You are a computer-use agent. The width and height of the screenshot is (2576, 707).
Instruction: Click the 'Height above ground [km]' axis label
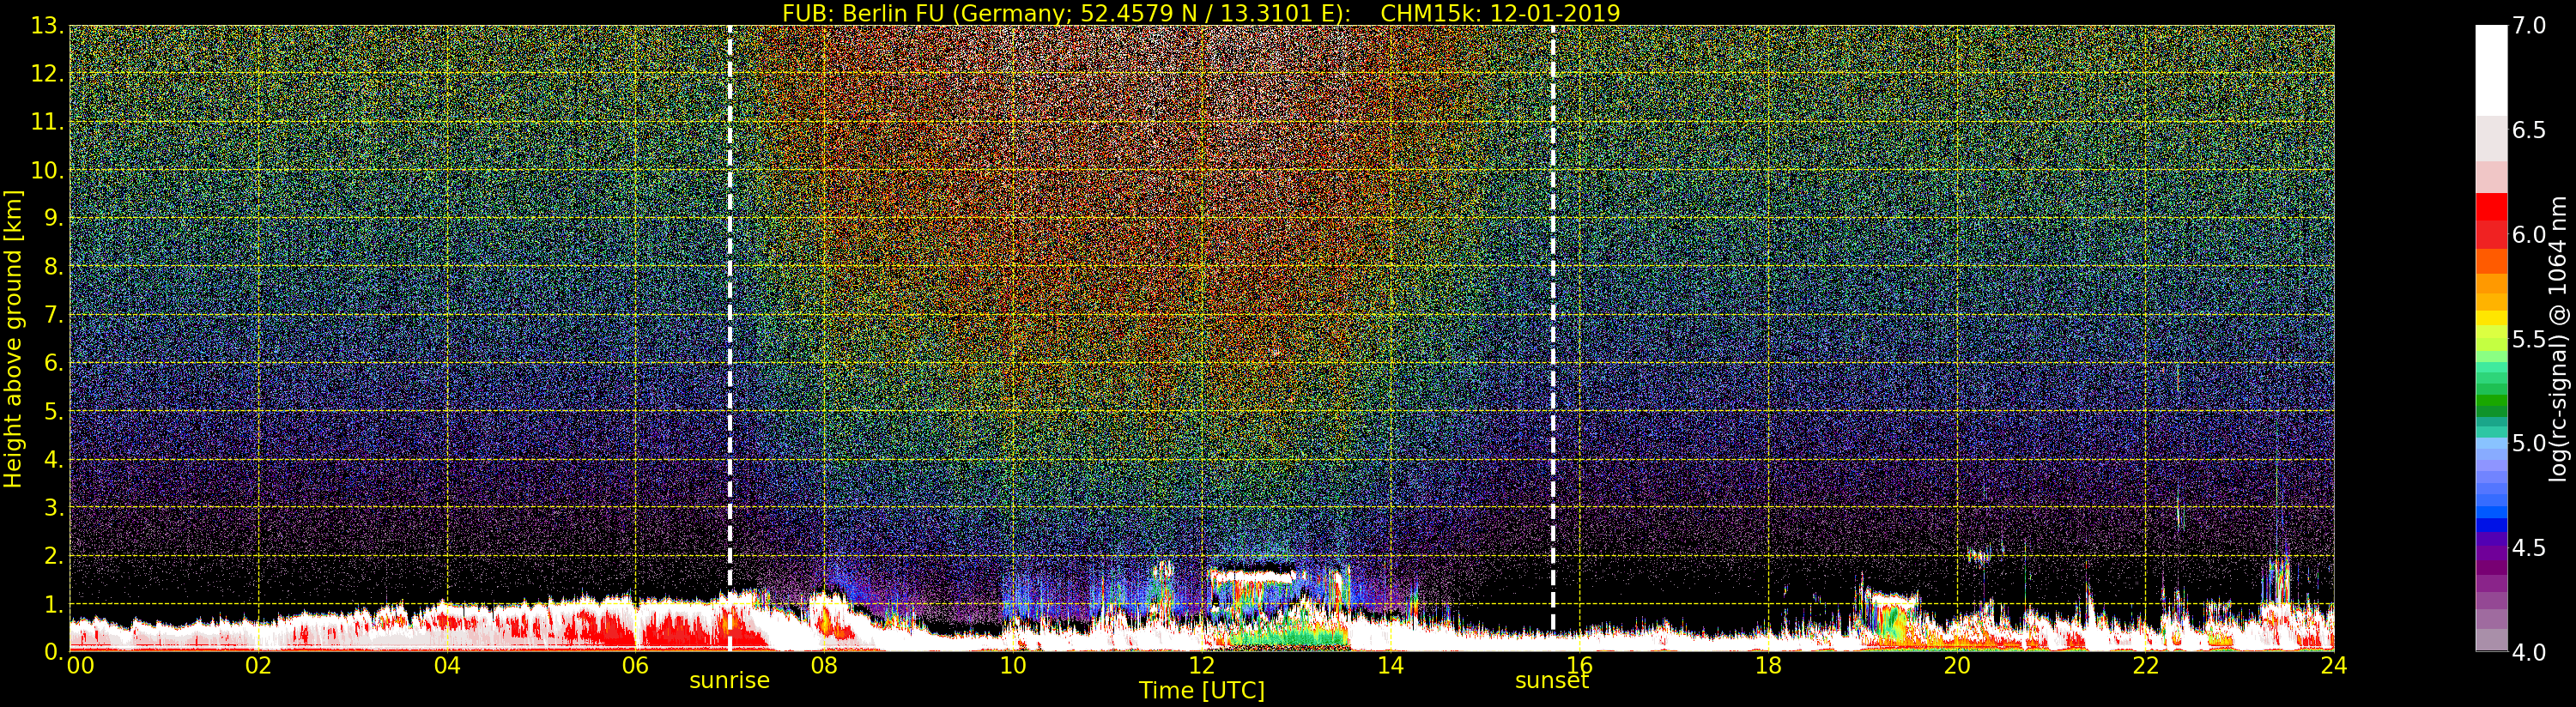(13, 338)
